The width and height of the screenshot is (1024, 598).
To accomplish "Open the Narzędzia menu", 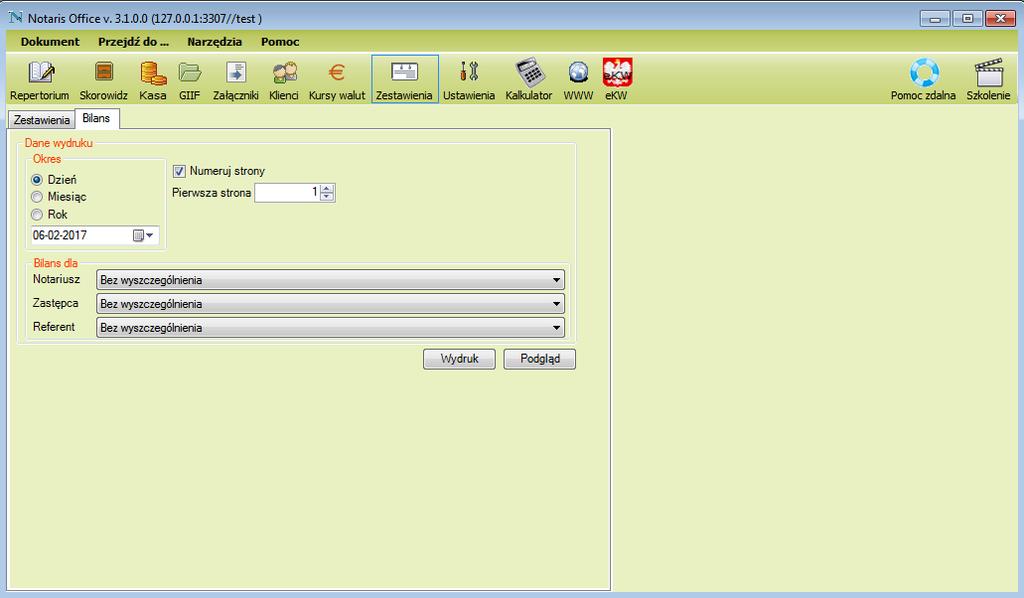I will [215, 42].
